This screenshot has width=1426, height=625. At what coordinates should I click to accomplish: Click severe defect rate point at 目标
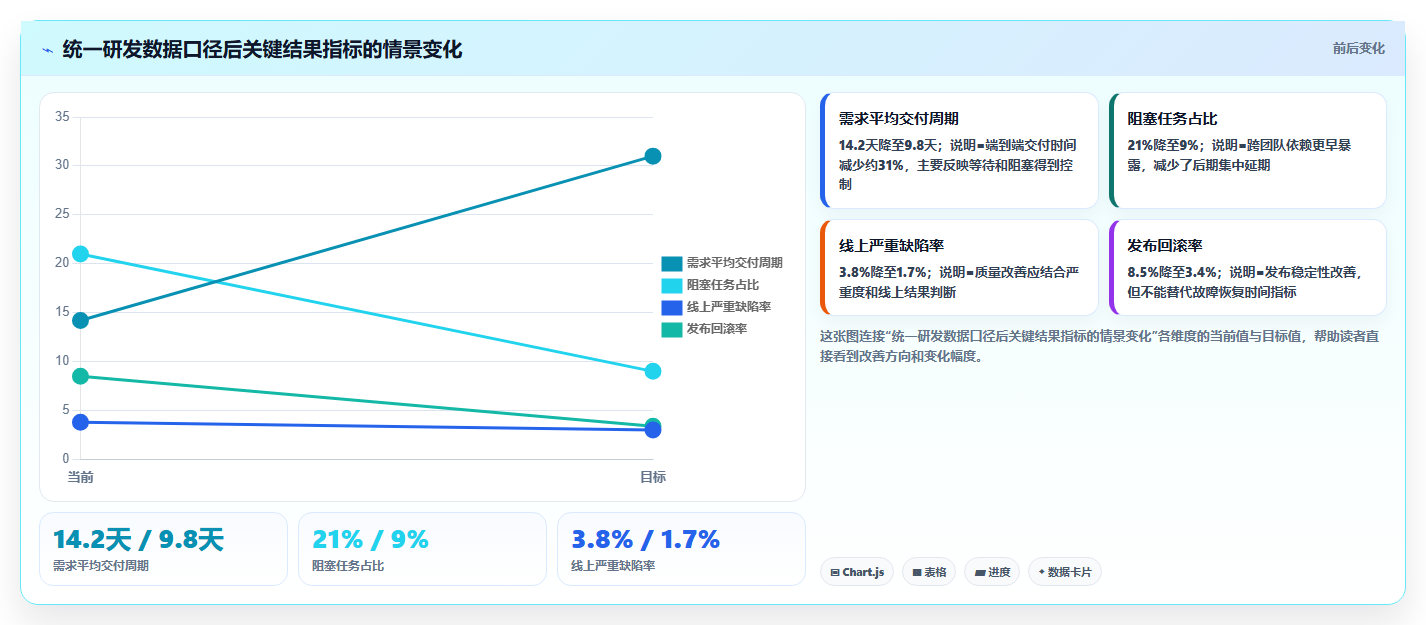point(653,430)
